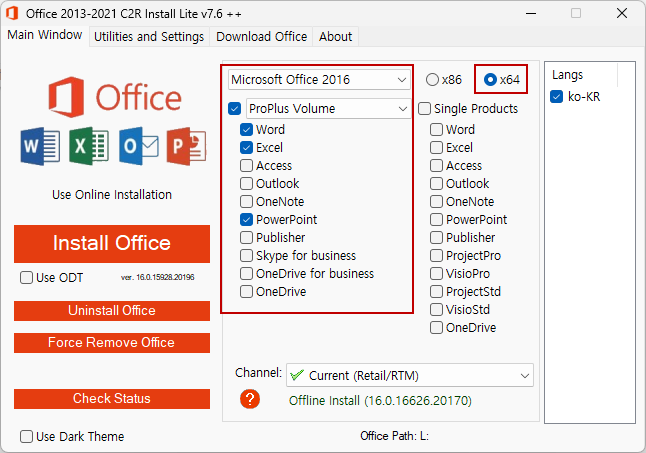Uncheck PowerPoint under ProPlus Volume
This screenshot has width=646, height=453.
point(246,219)
